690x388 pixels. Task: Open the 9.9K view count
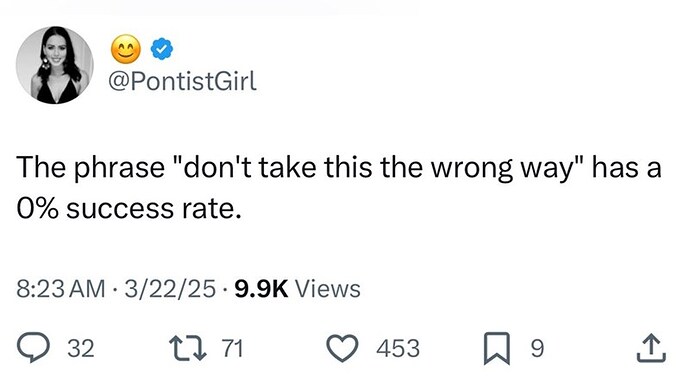point(261,289)
